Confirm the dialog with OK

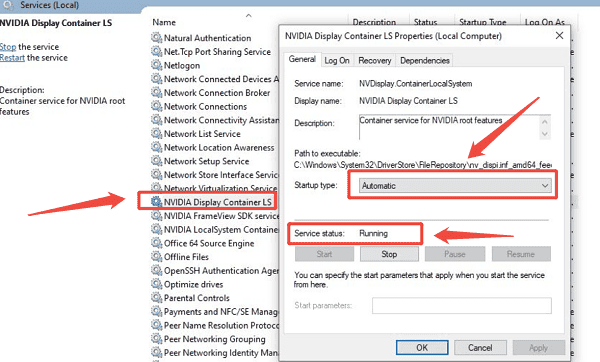(x=422, y=347)
